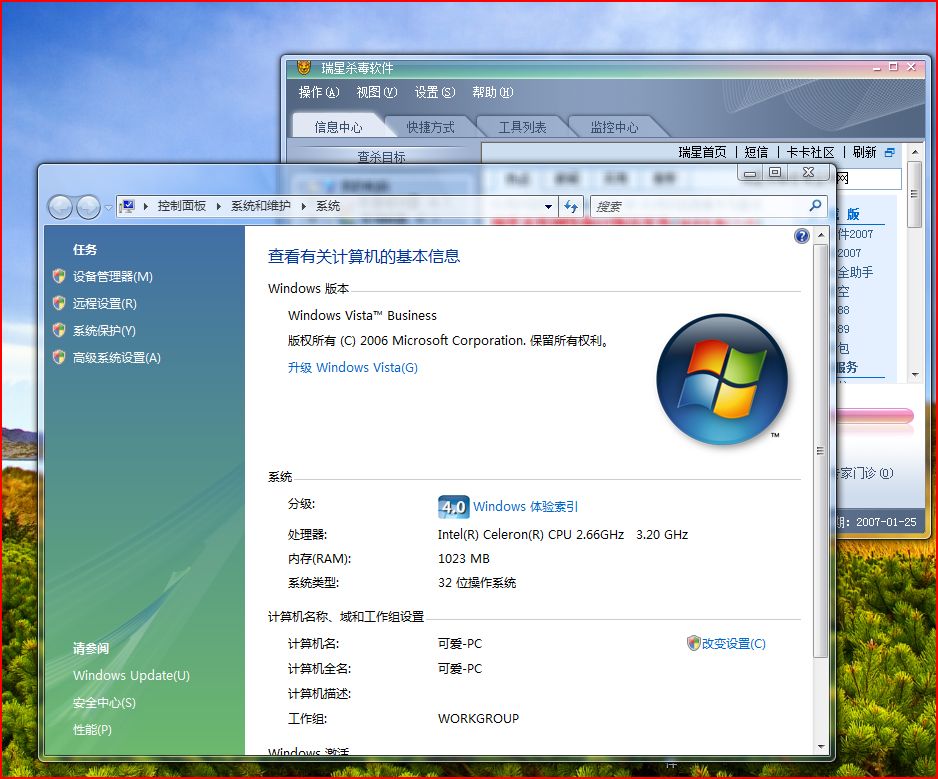Select 系统和维护 breadcrumb segment

point(261,206)
